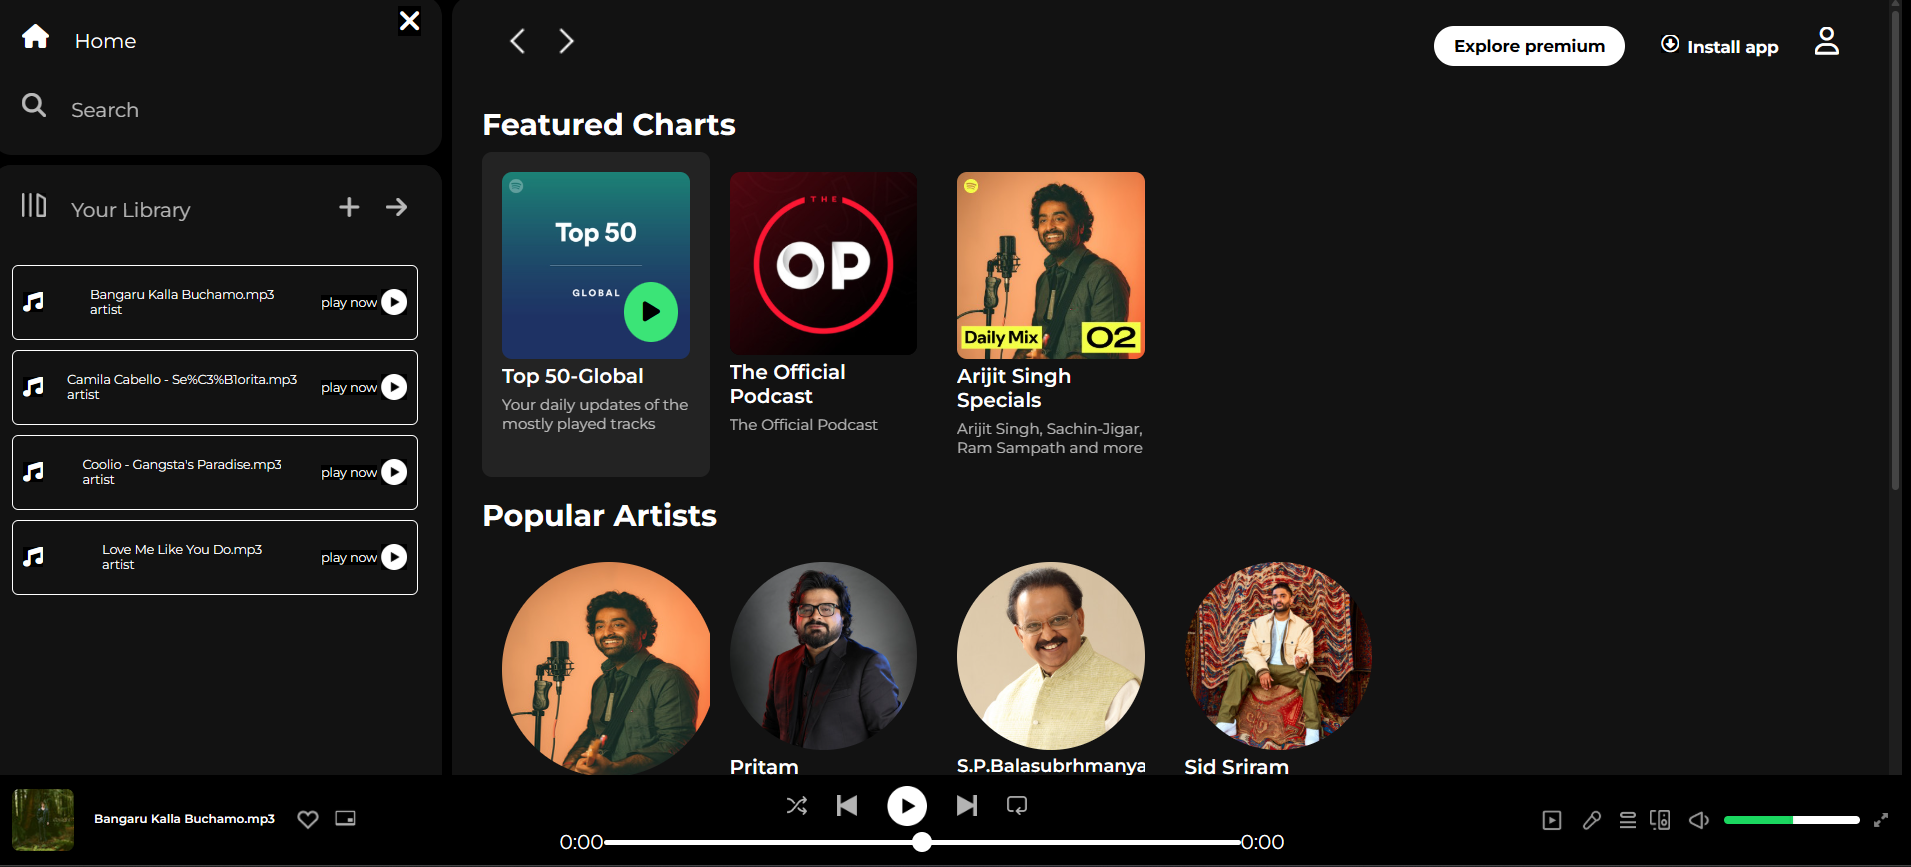The image size is (1911, 867).
Task: Toggle repeat mode in the player
Action: [1017, 805]
